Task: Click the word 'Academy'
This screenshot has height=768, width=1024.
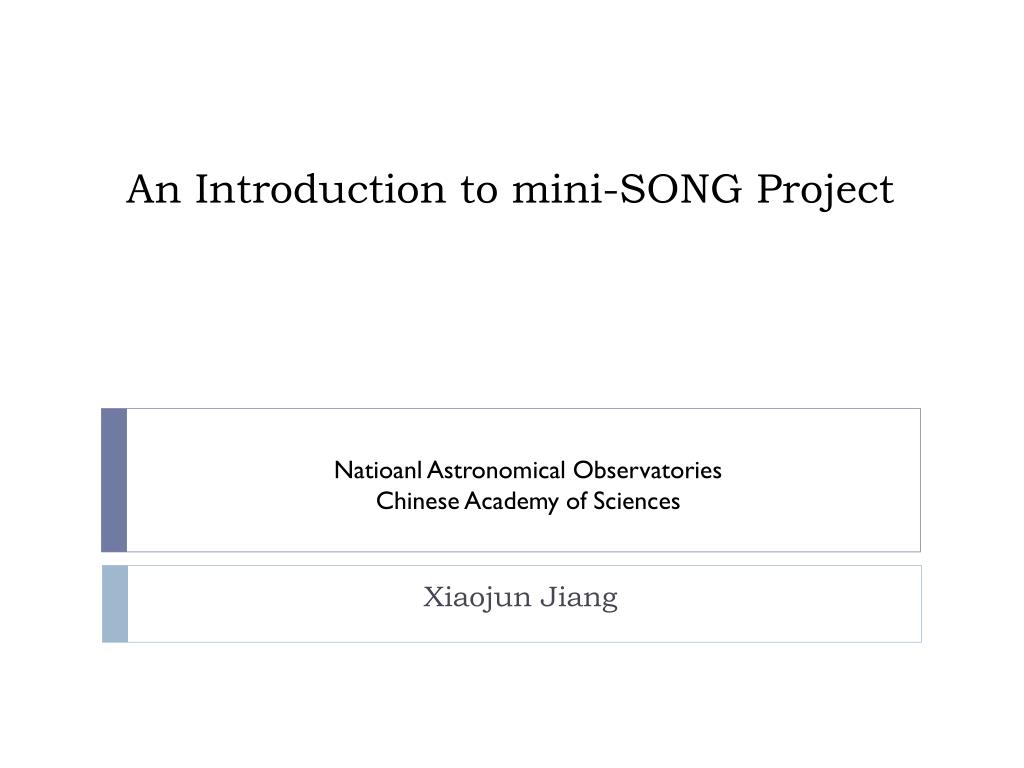Action: point(512,502)
